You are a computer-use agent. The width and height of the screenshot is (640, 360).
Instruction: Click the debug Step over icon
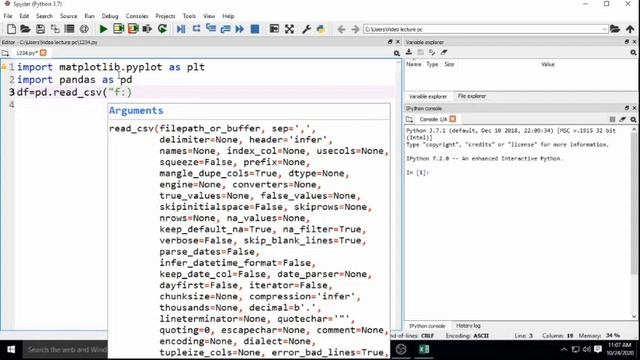(196, 29)
